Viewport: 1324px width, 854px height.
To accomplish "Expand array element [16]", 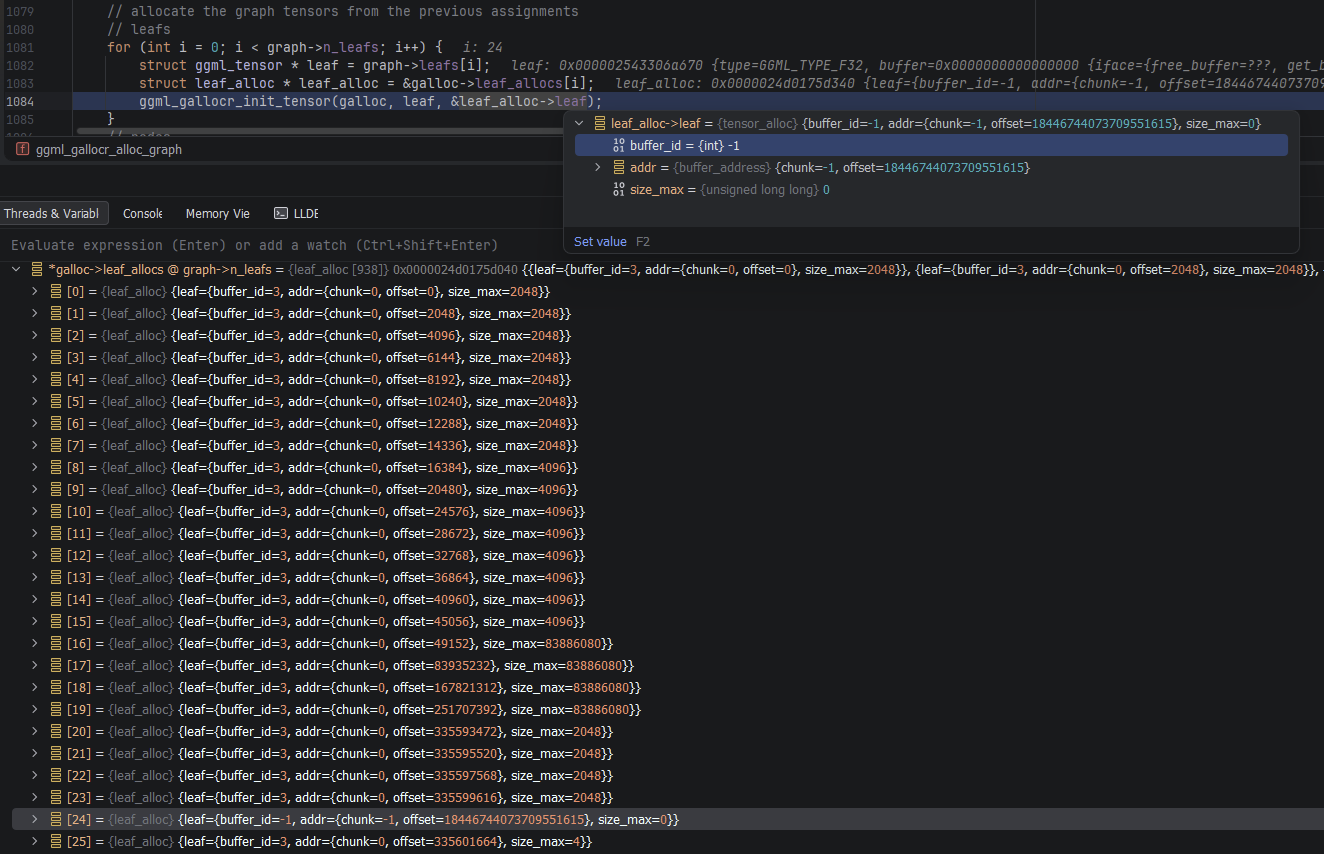I will [35, 643].
